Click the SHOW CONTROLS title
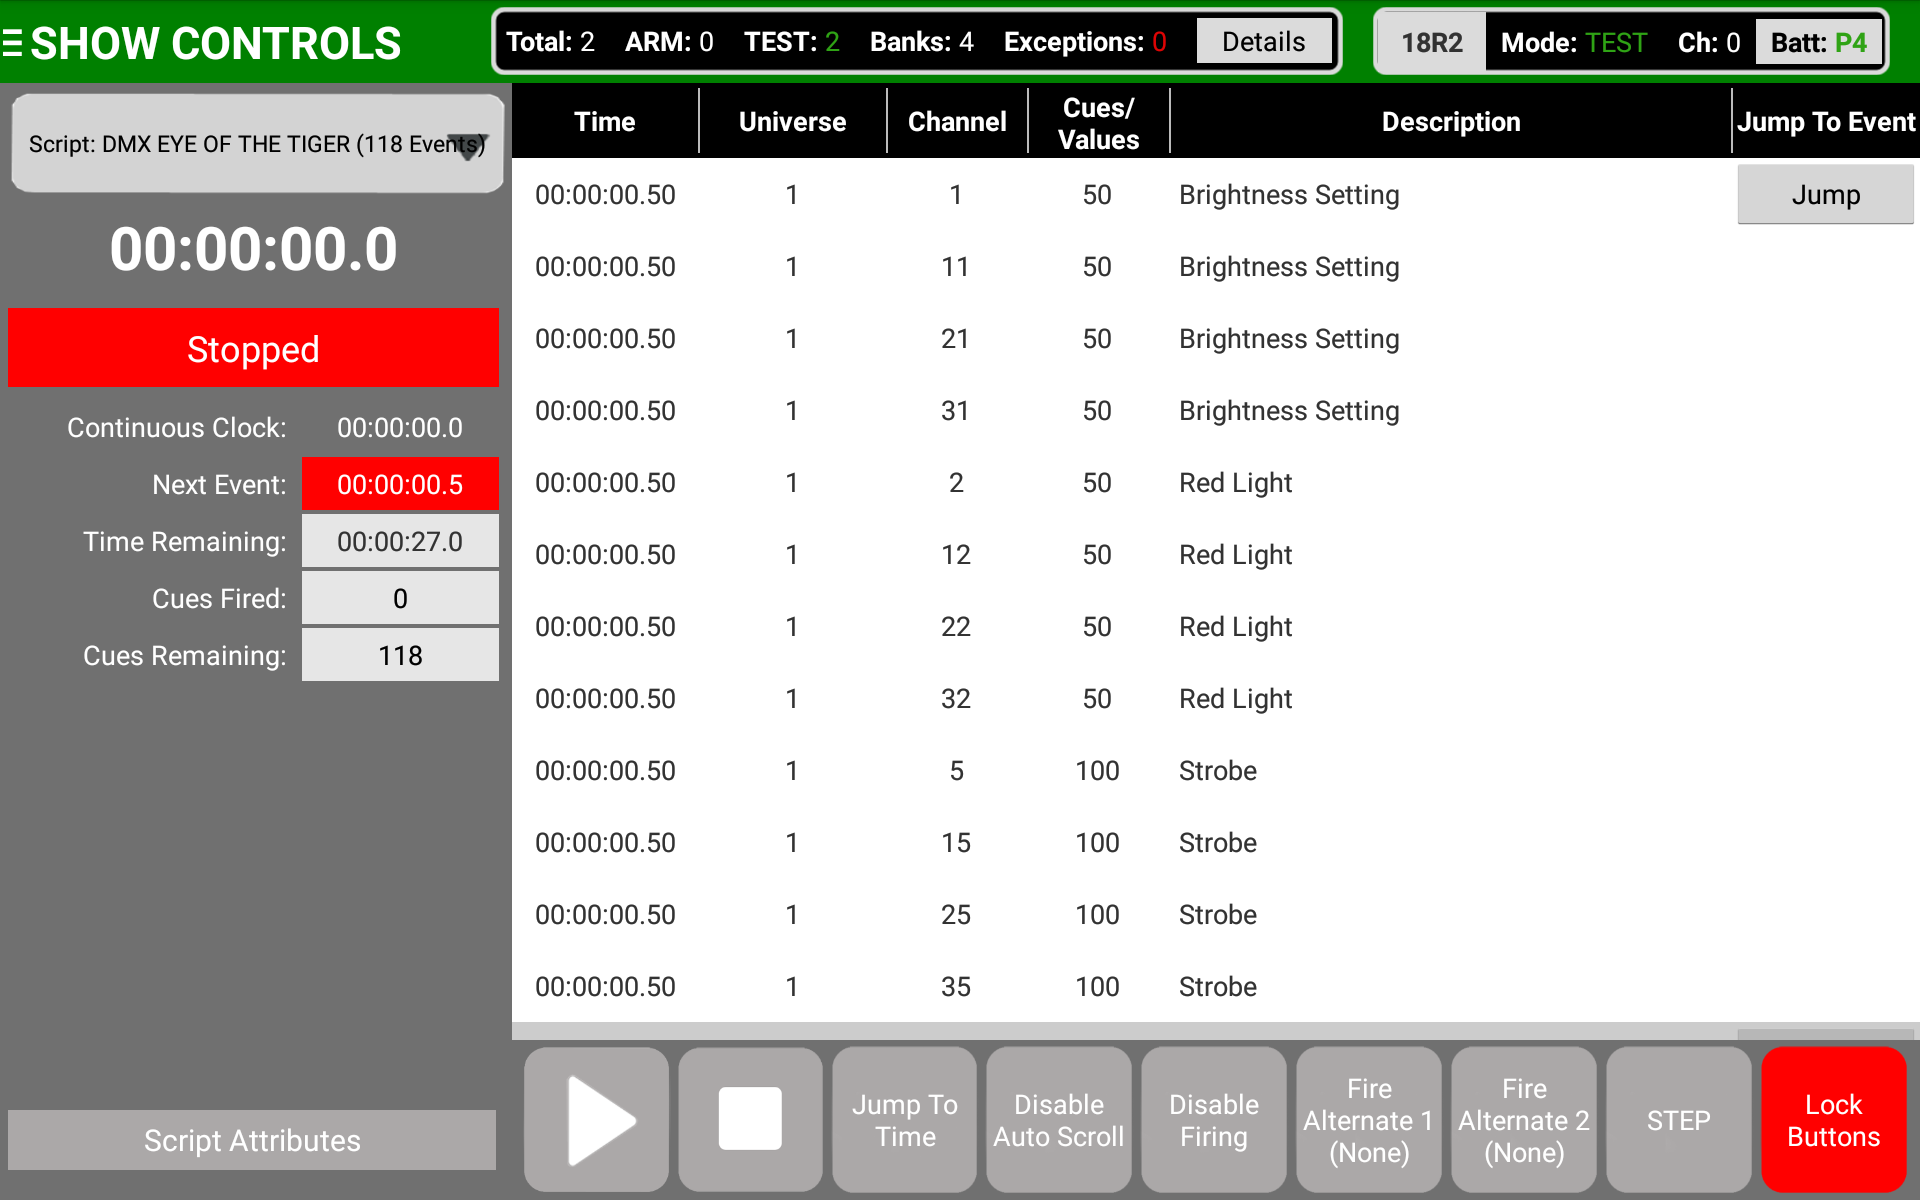Image resolution: width=1920 pixels, height=1200 pixels. [216, 43]
